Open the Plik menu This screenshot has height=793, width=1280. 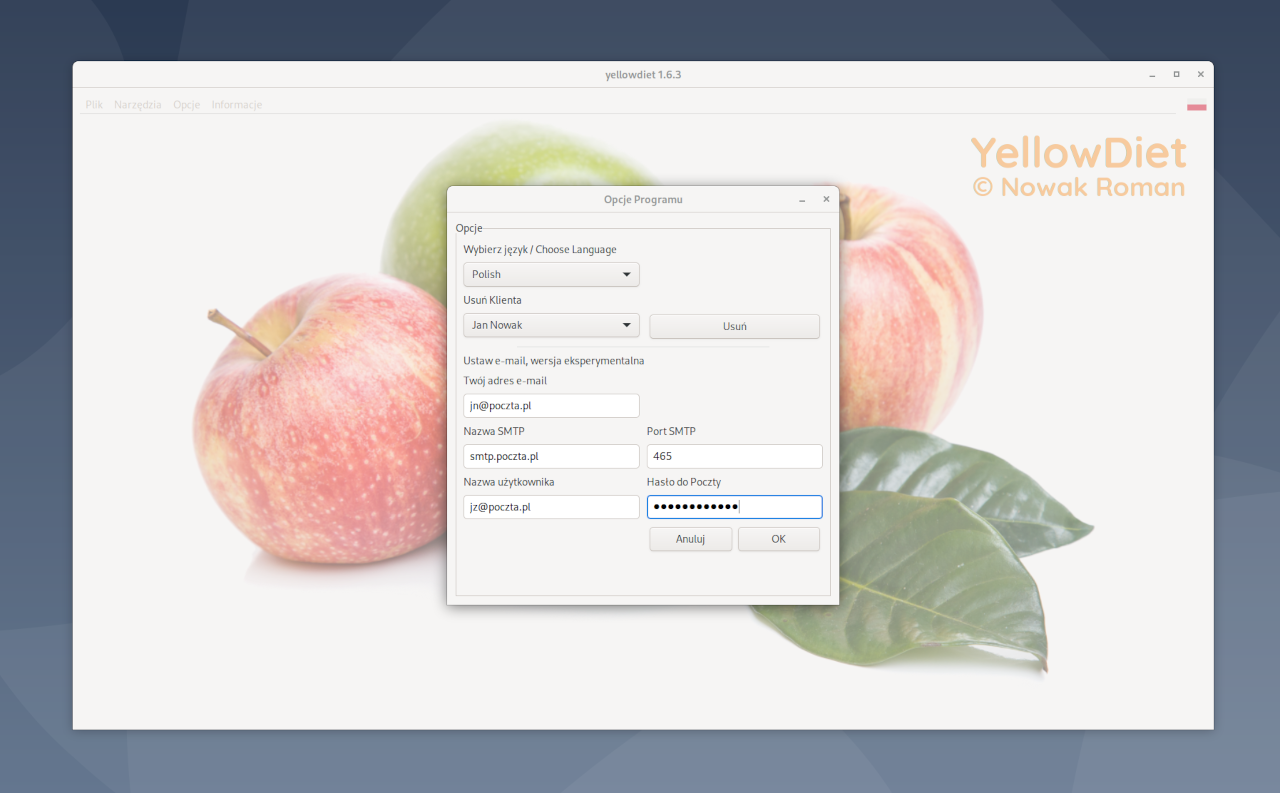pos(93,104)
